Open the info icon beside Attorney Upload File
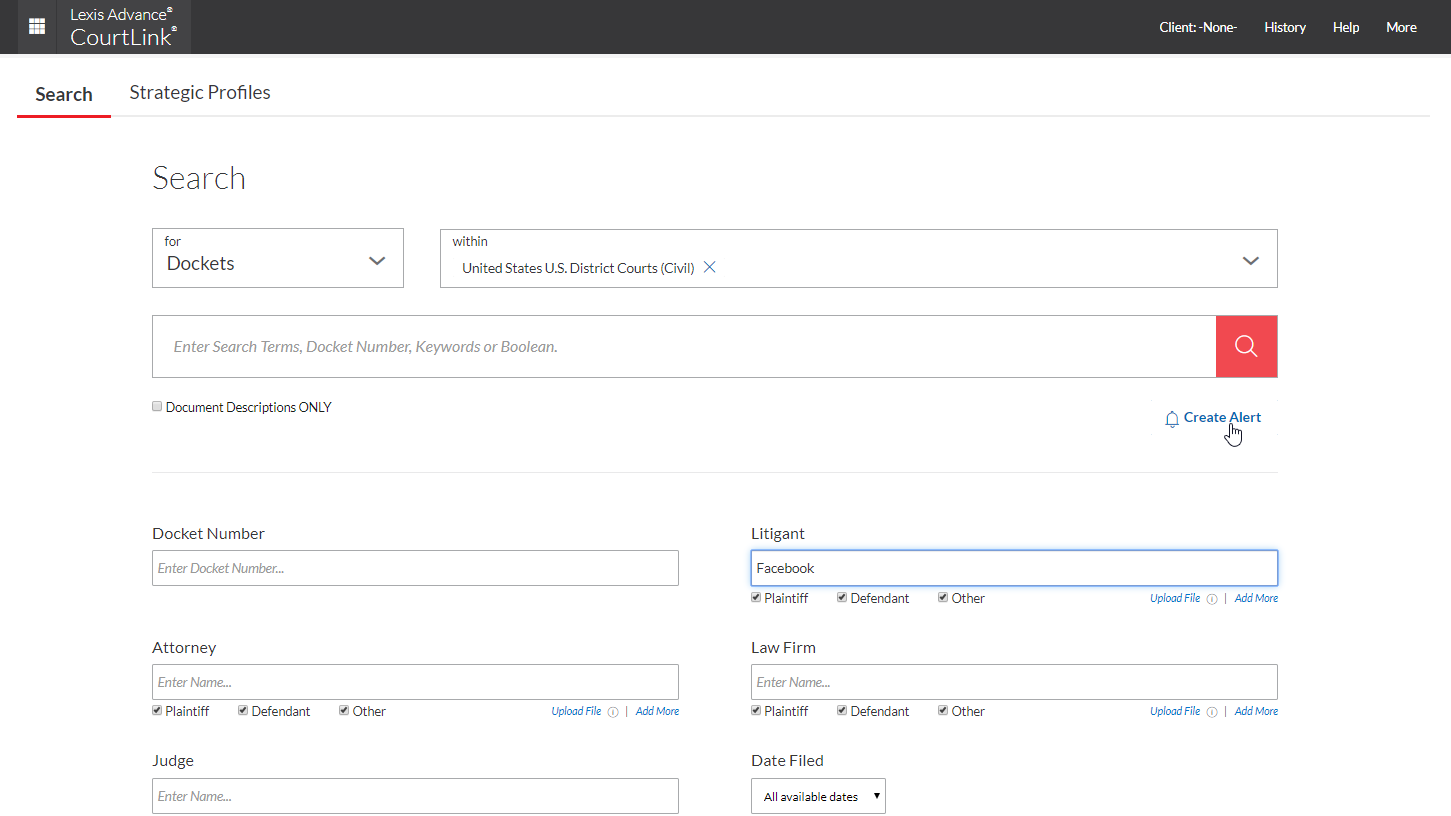 pos(613,711)
